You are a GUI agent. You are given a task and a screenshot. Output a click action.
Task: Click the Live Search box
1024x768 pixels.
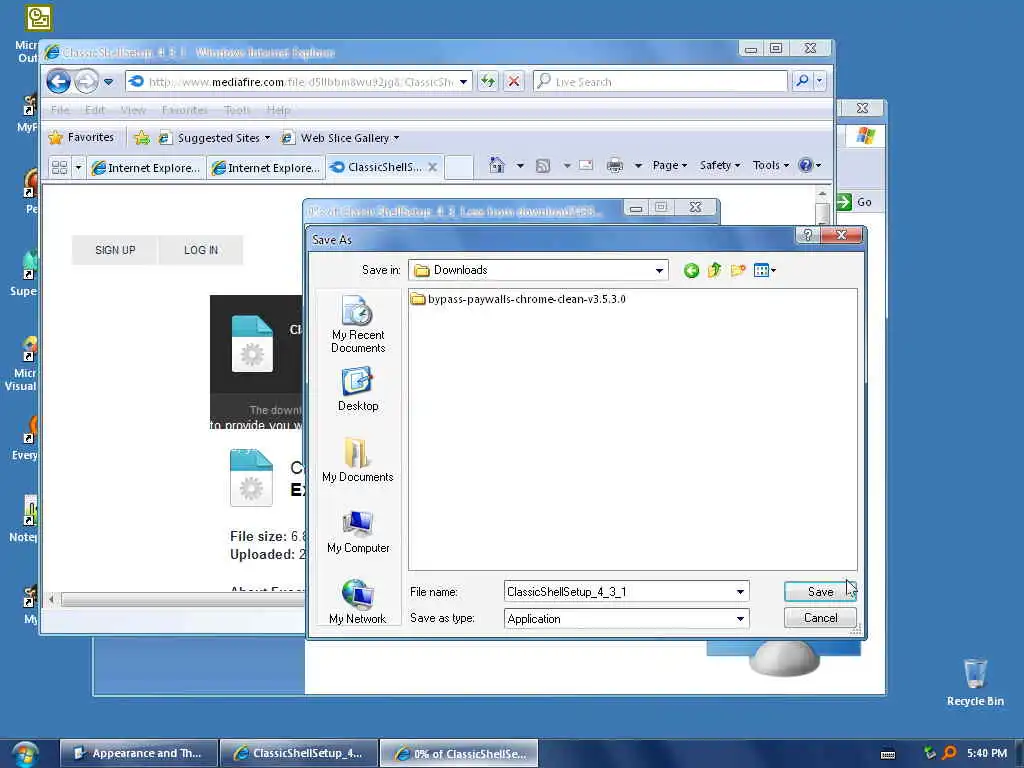(660, 82)
